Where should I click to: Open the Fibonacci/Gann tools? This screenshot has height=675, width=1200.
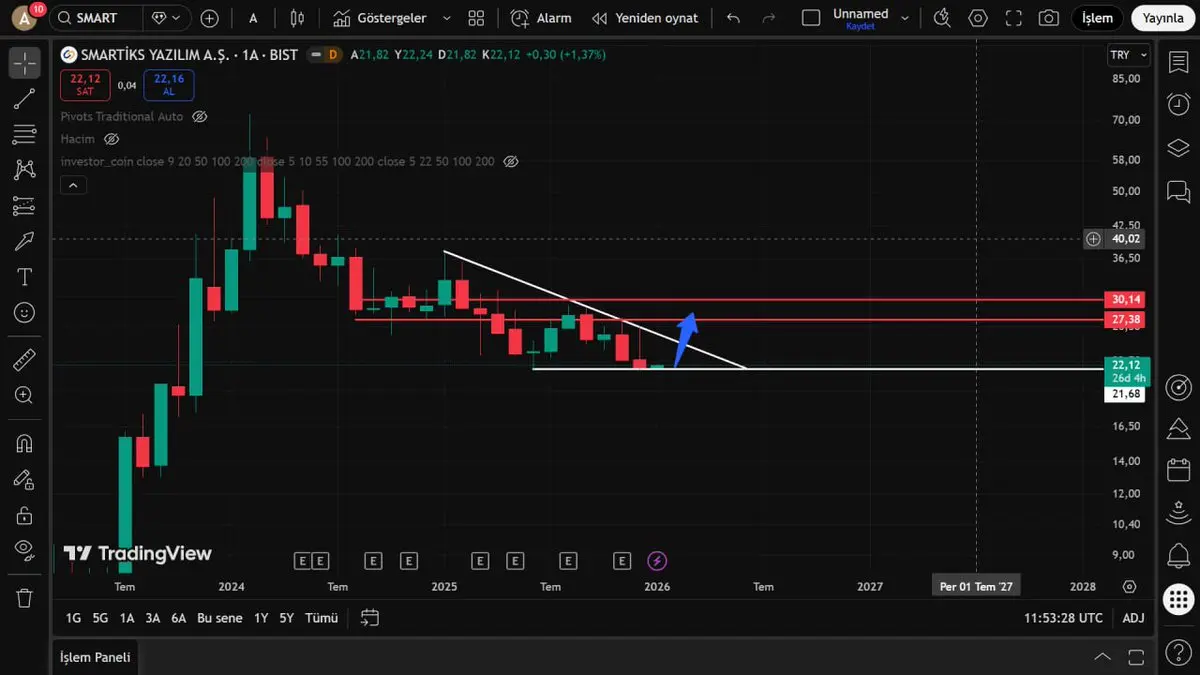pyautogui.click(x=25, y=134)
